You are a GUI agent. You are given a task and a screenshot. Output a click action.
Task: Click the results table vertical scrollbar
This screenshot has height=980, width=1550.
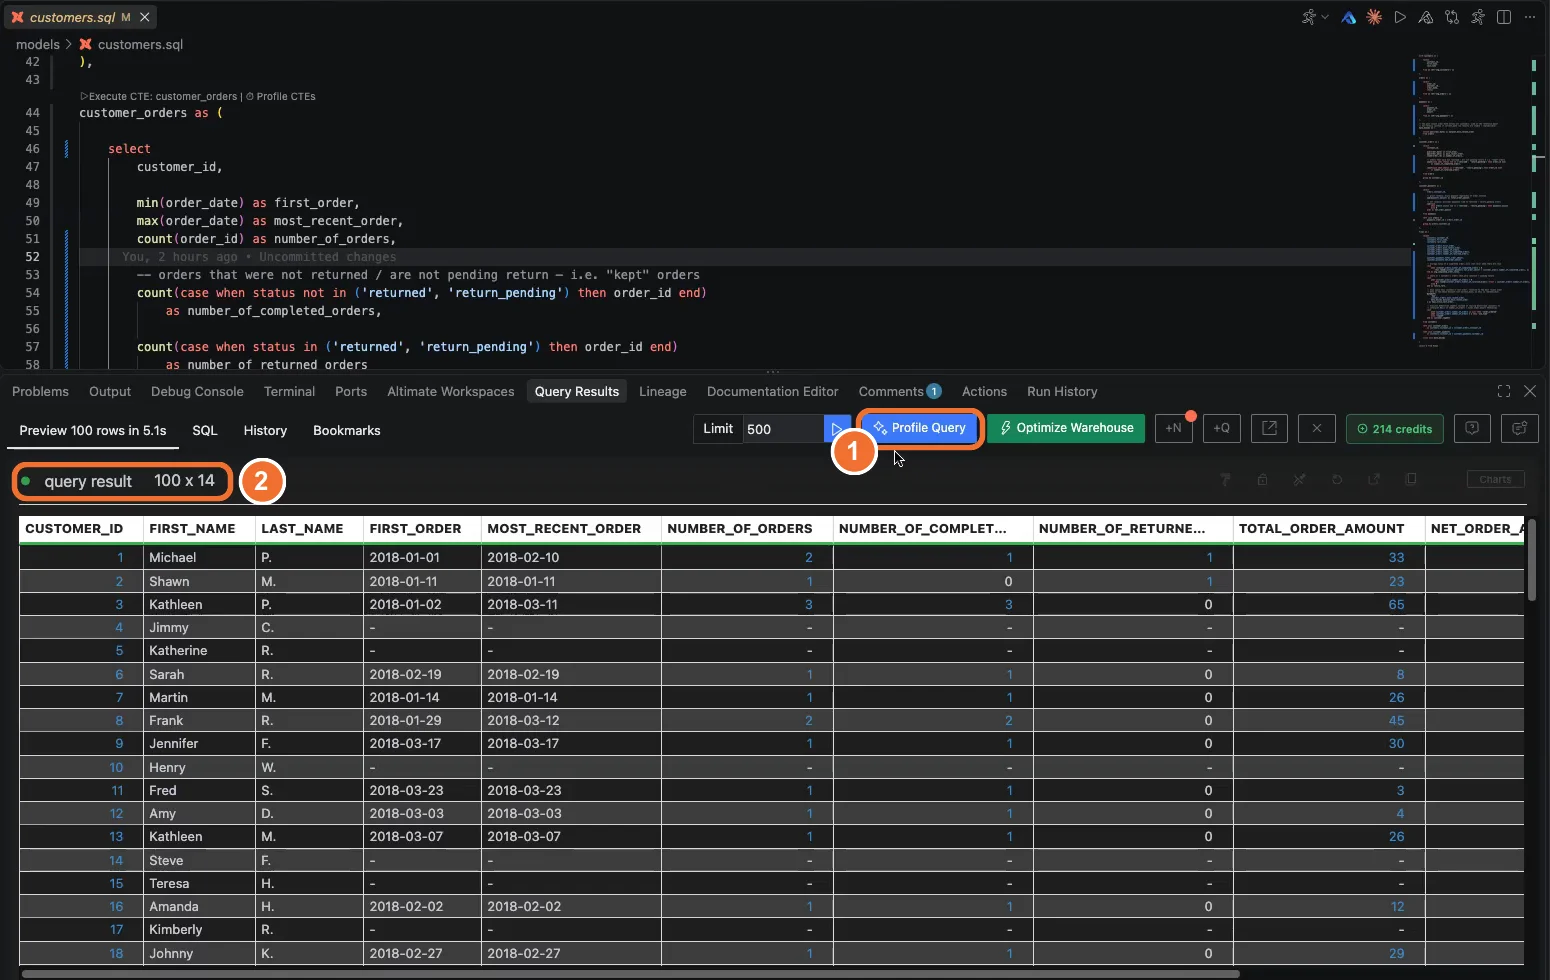pos(1531,560)
